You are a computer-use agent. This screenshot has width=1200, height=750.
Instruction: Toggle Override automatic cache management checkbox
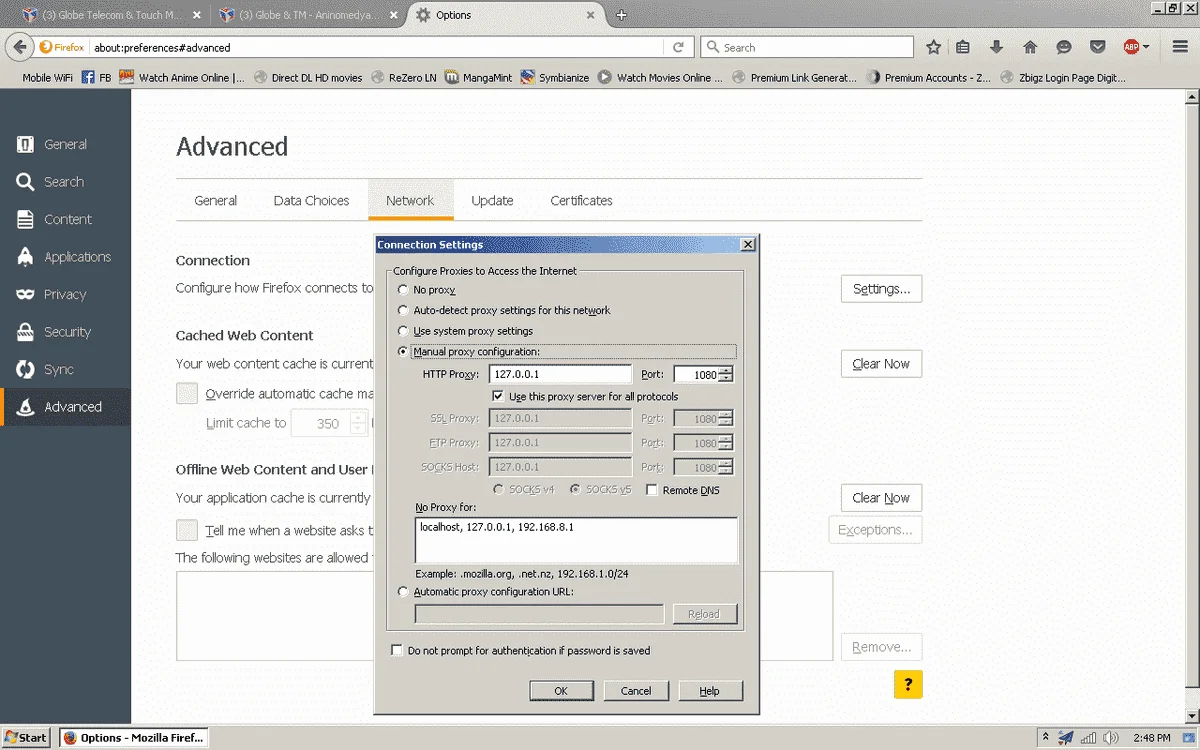click(187, 393)
